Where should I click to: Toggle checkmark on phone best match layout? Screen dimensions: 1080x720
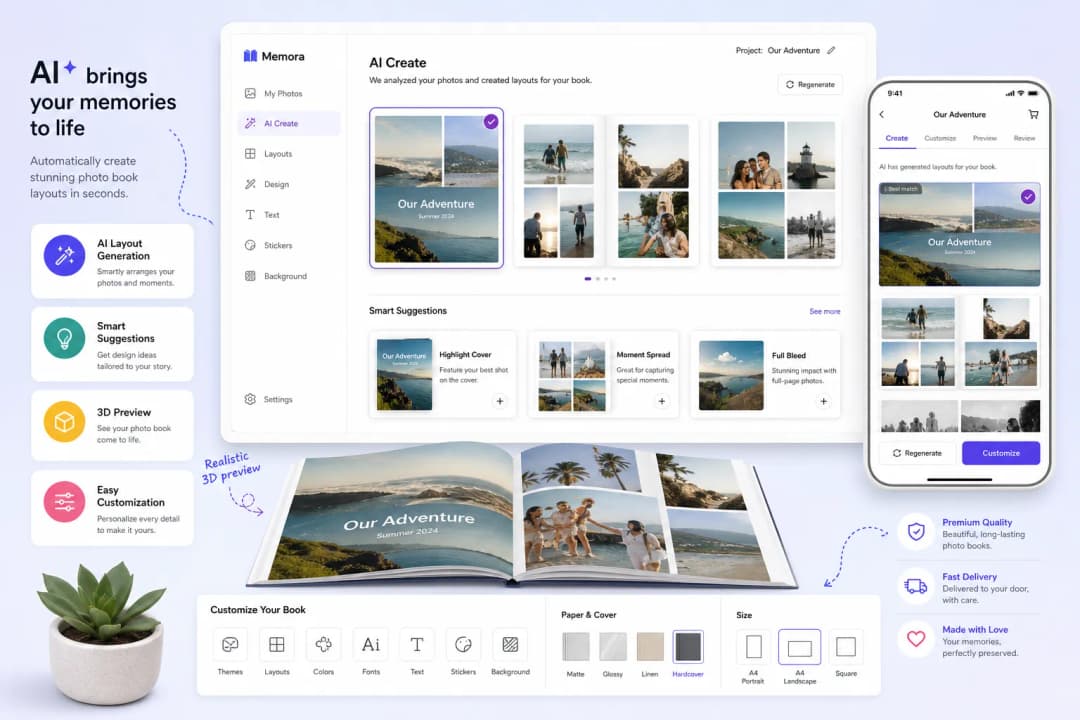(1028, 197)
